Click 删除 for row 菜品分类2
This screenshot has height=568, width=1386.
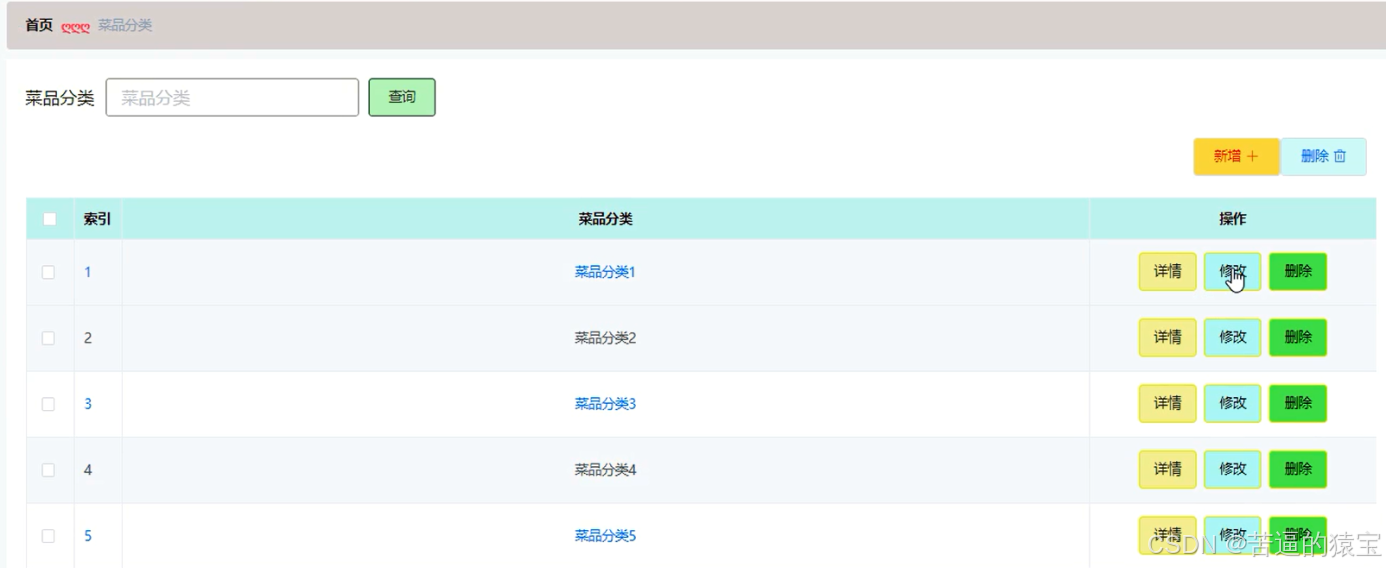click(x=1298, y=338)
